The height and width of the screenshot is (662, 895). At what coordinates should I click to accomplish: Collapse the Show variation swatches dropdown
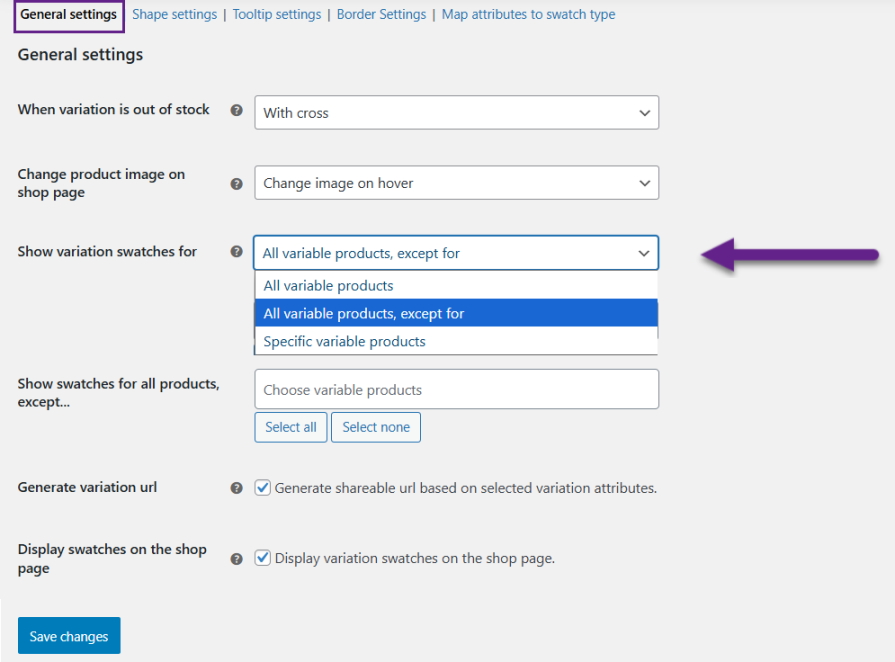point(456,253)
